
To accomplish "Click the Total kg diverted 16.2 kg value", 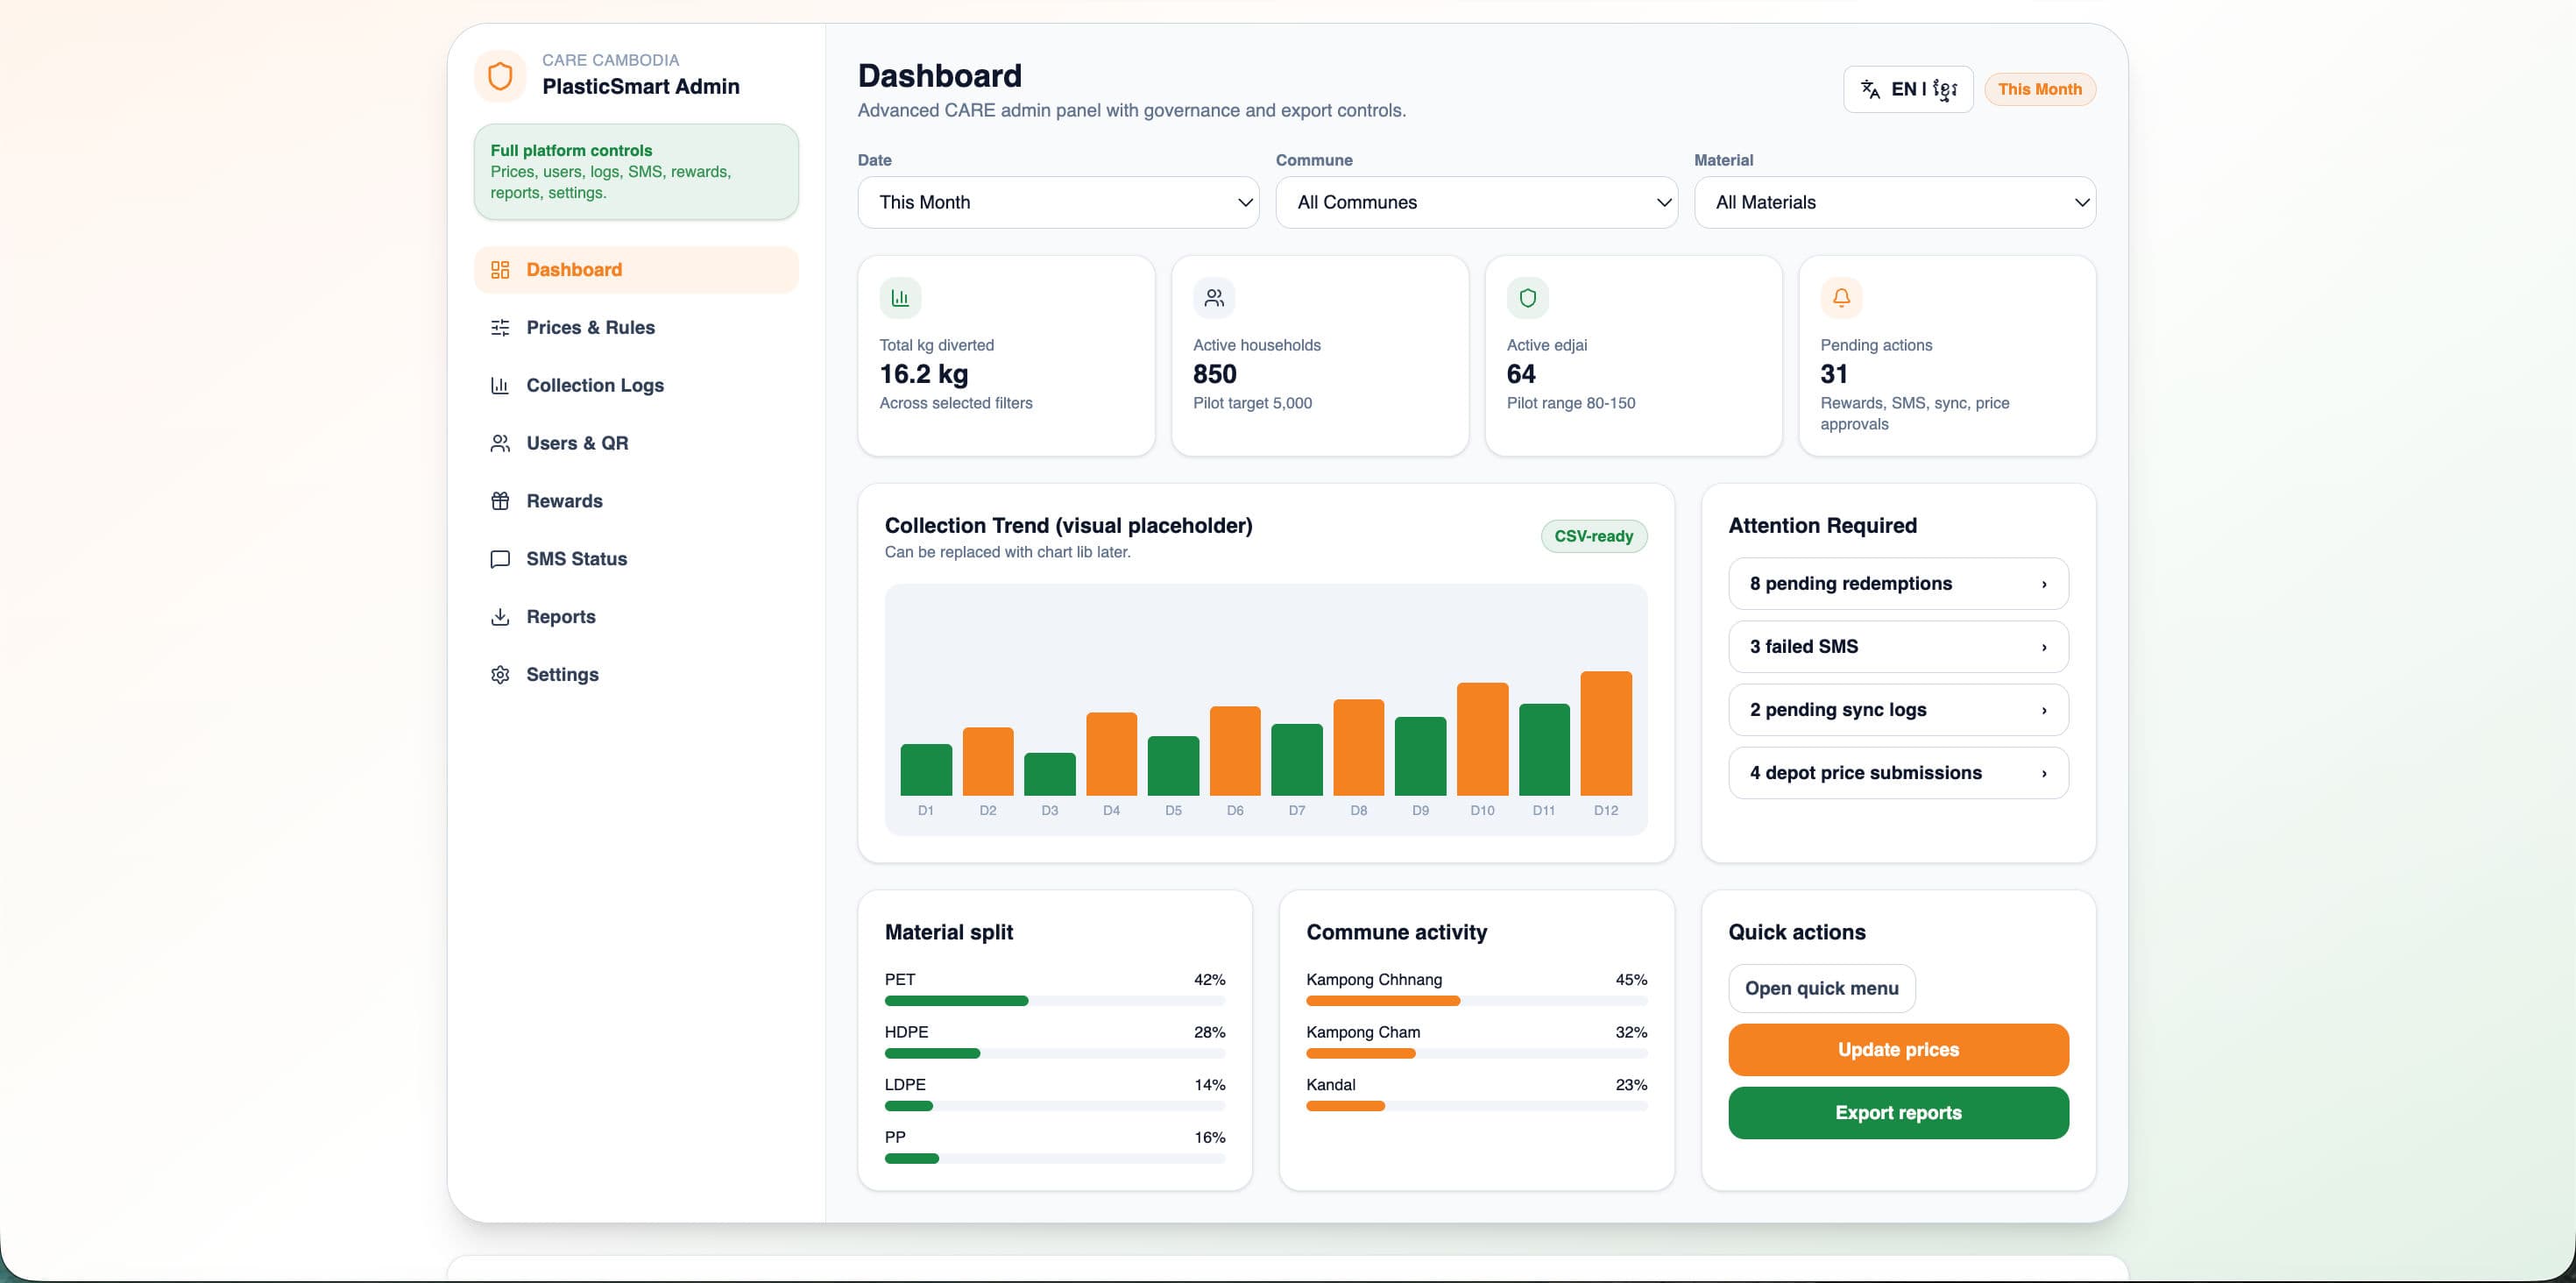I will tap(924, 374).
